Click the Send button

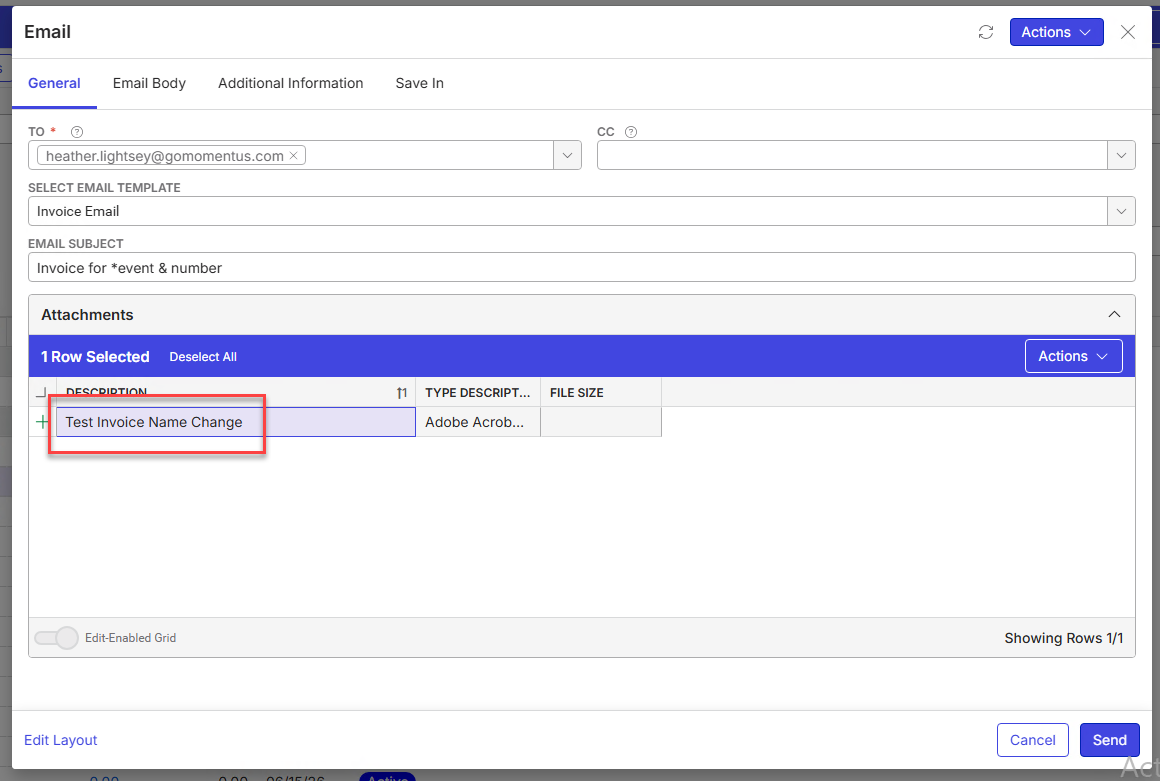click(x=1110, y=740)
